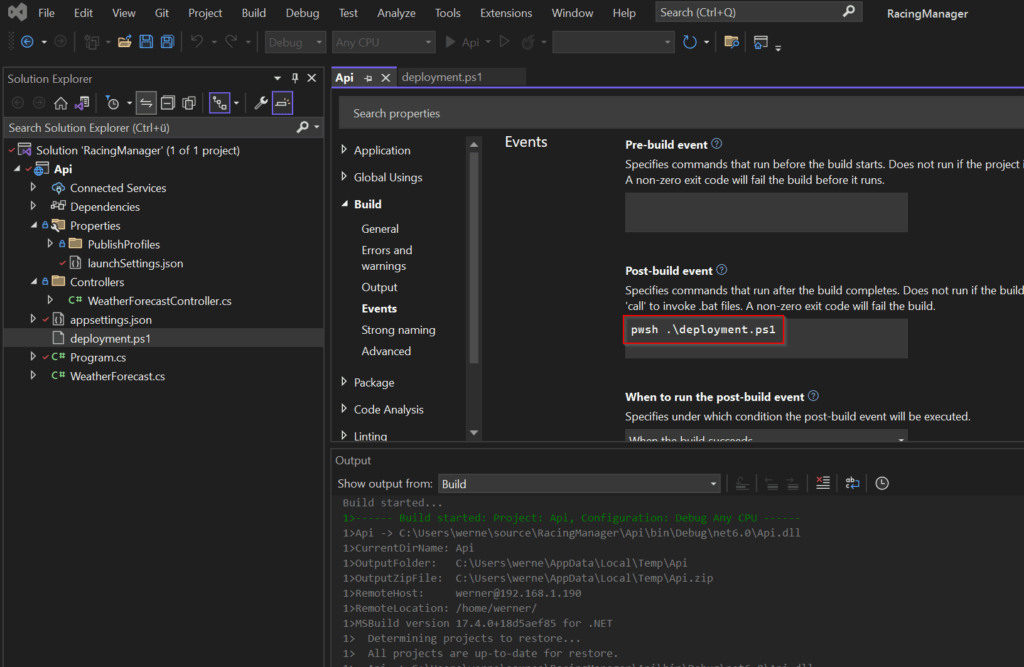Open Properties via the wrench icon

[260, 103]
